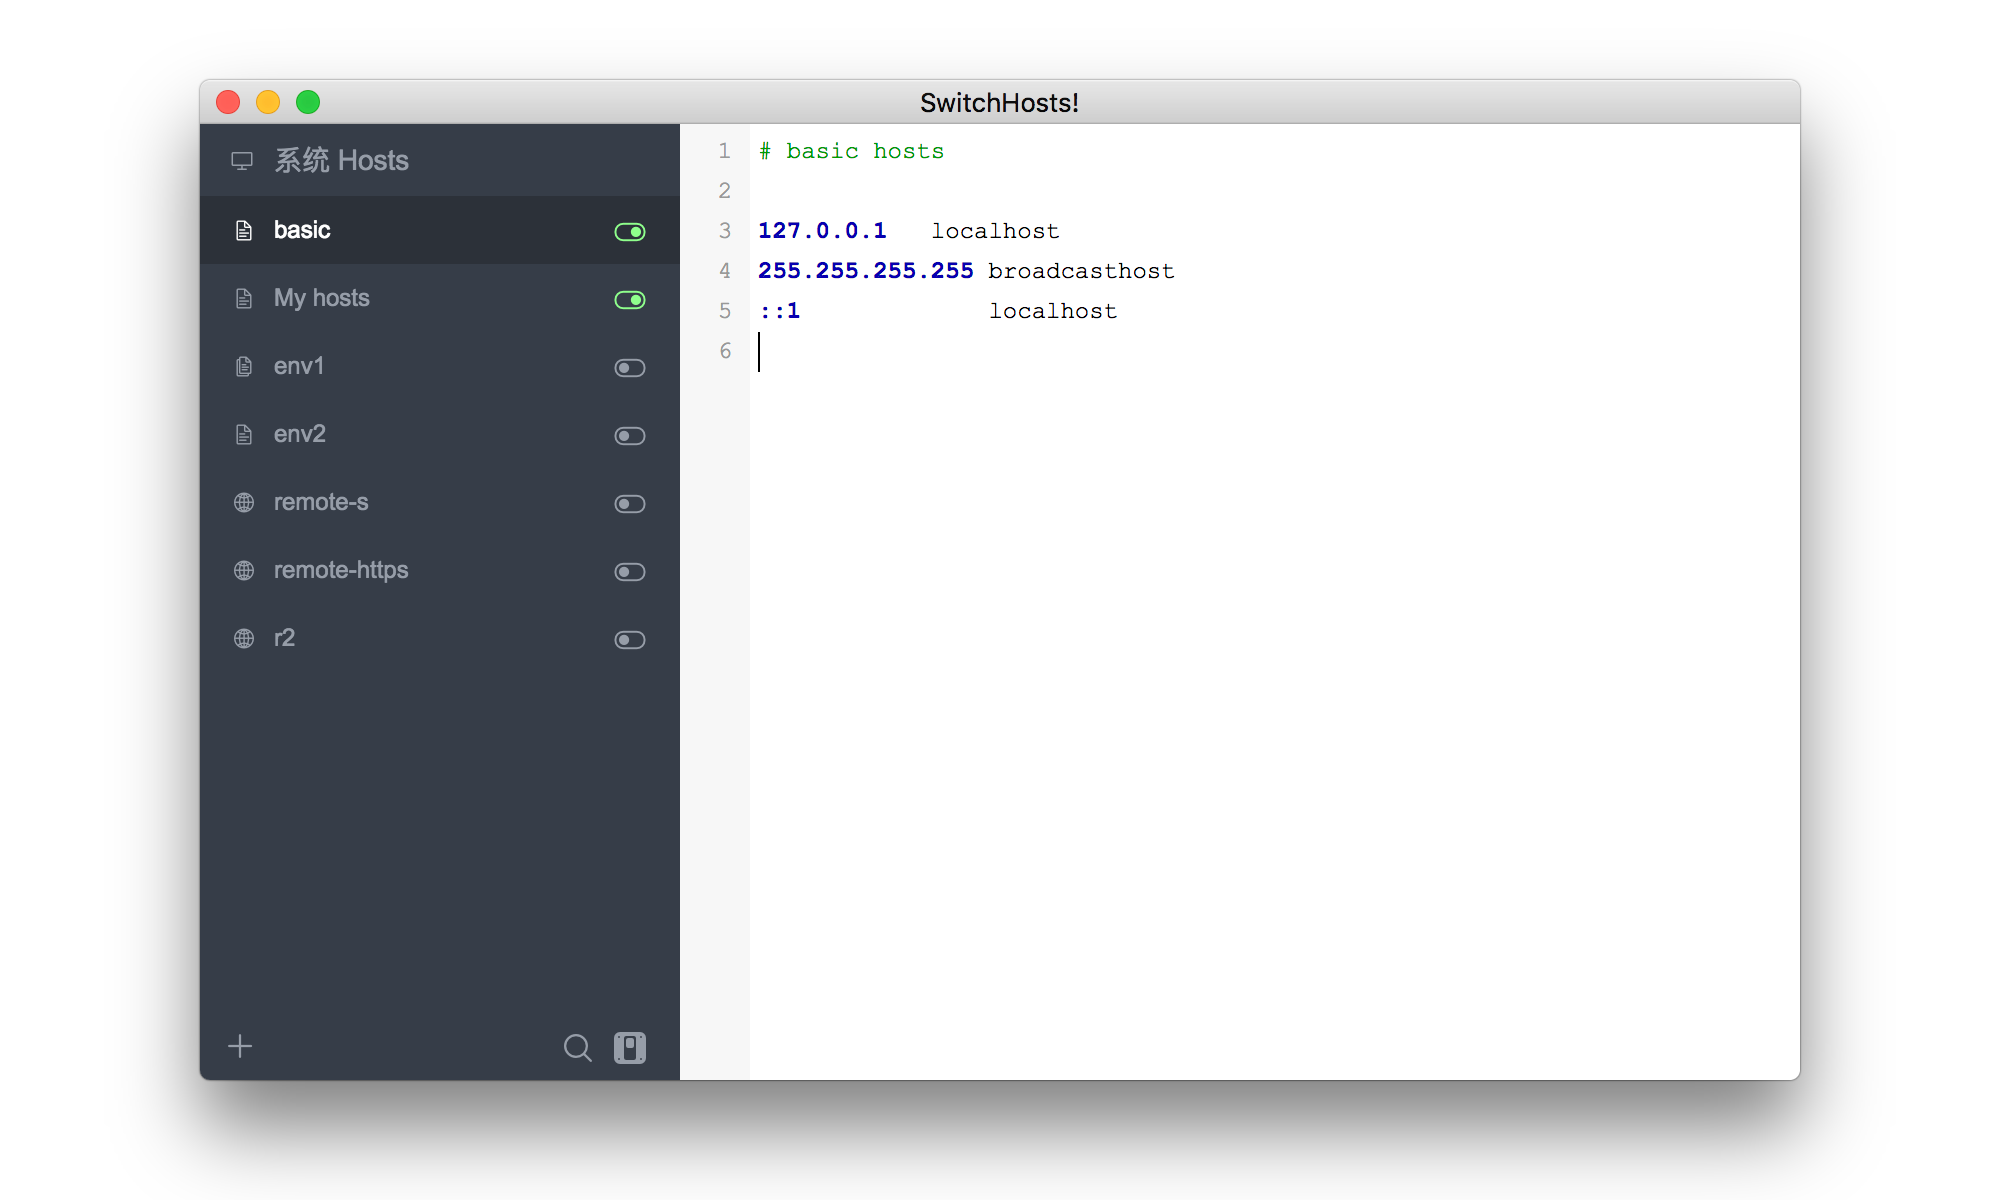Image resolution: width=2000 pixels, height=1200 pixels.
Task: Disable the basic hosts toggle
Action: tap(630, 232)
